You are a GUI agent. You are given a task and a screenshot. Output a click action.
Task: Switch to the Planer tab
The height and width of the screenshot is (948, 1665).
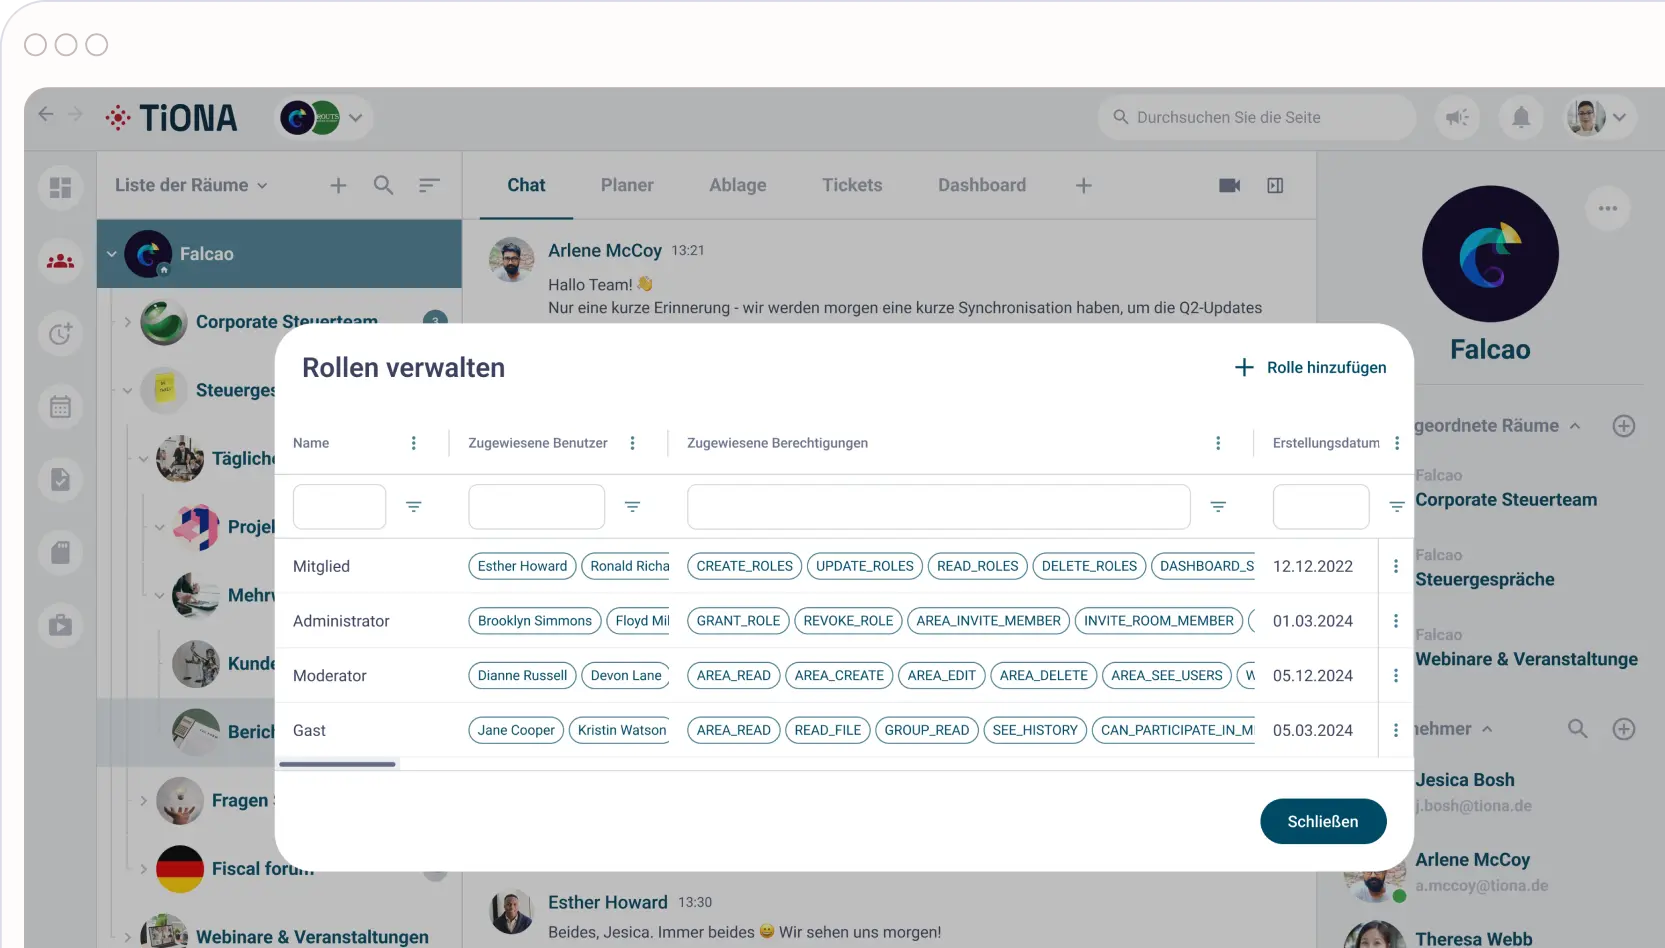tap(627, 185)
